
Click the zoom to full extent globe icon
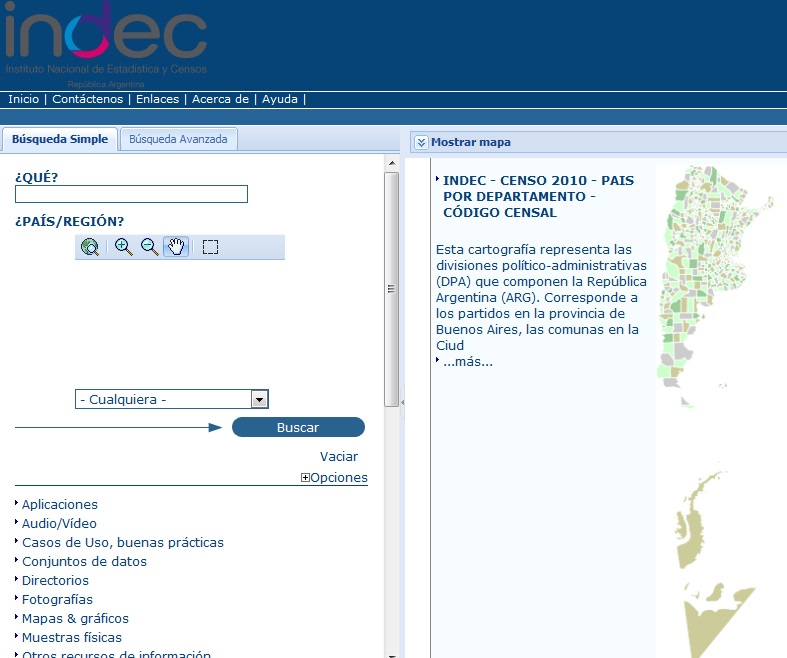(90, 247)
